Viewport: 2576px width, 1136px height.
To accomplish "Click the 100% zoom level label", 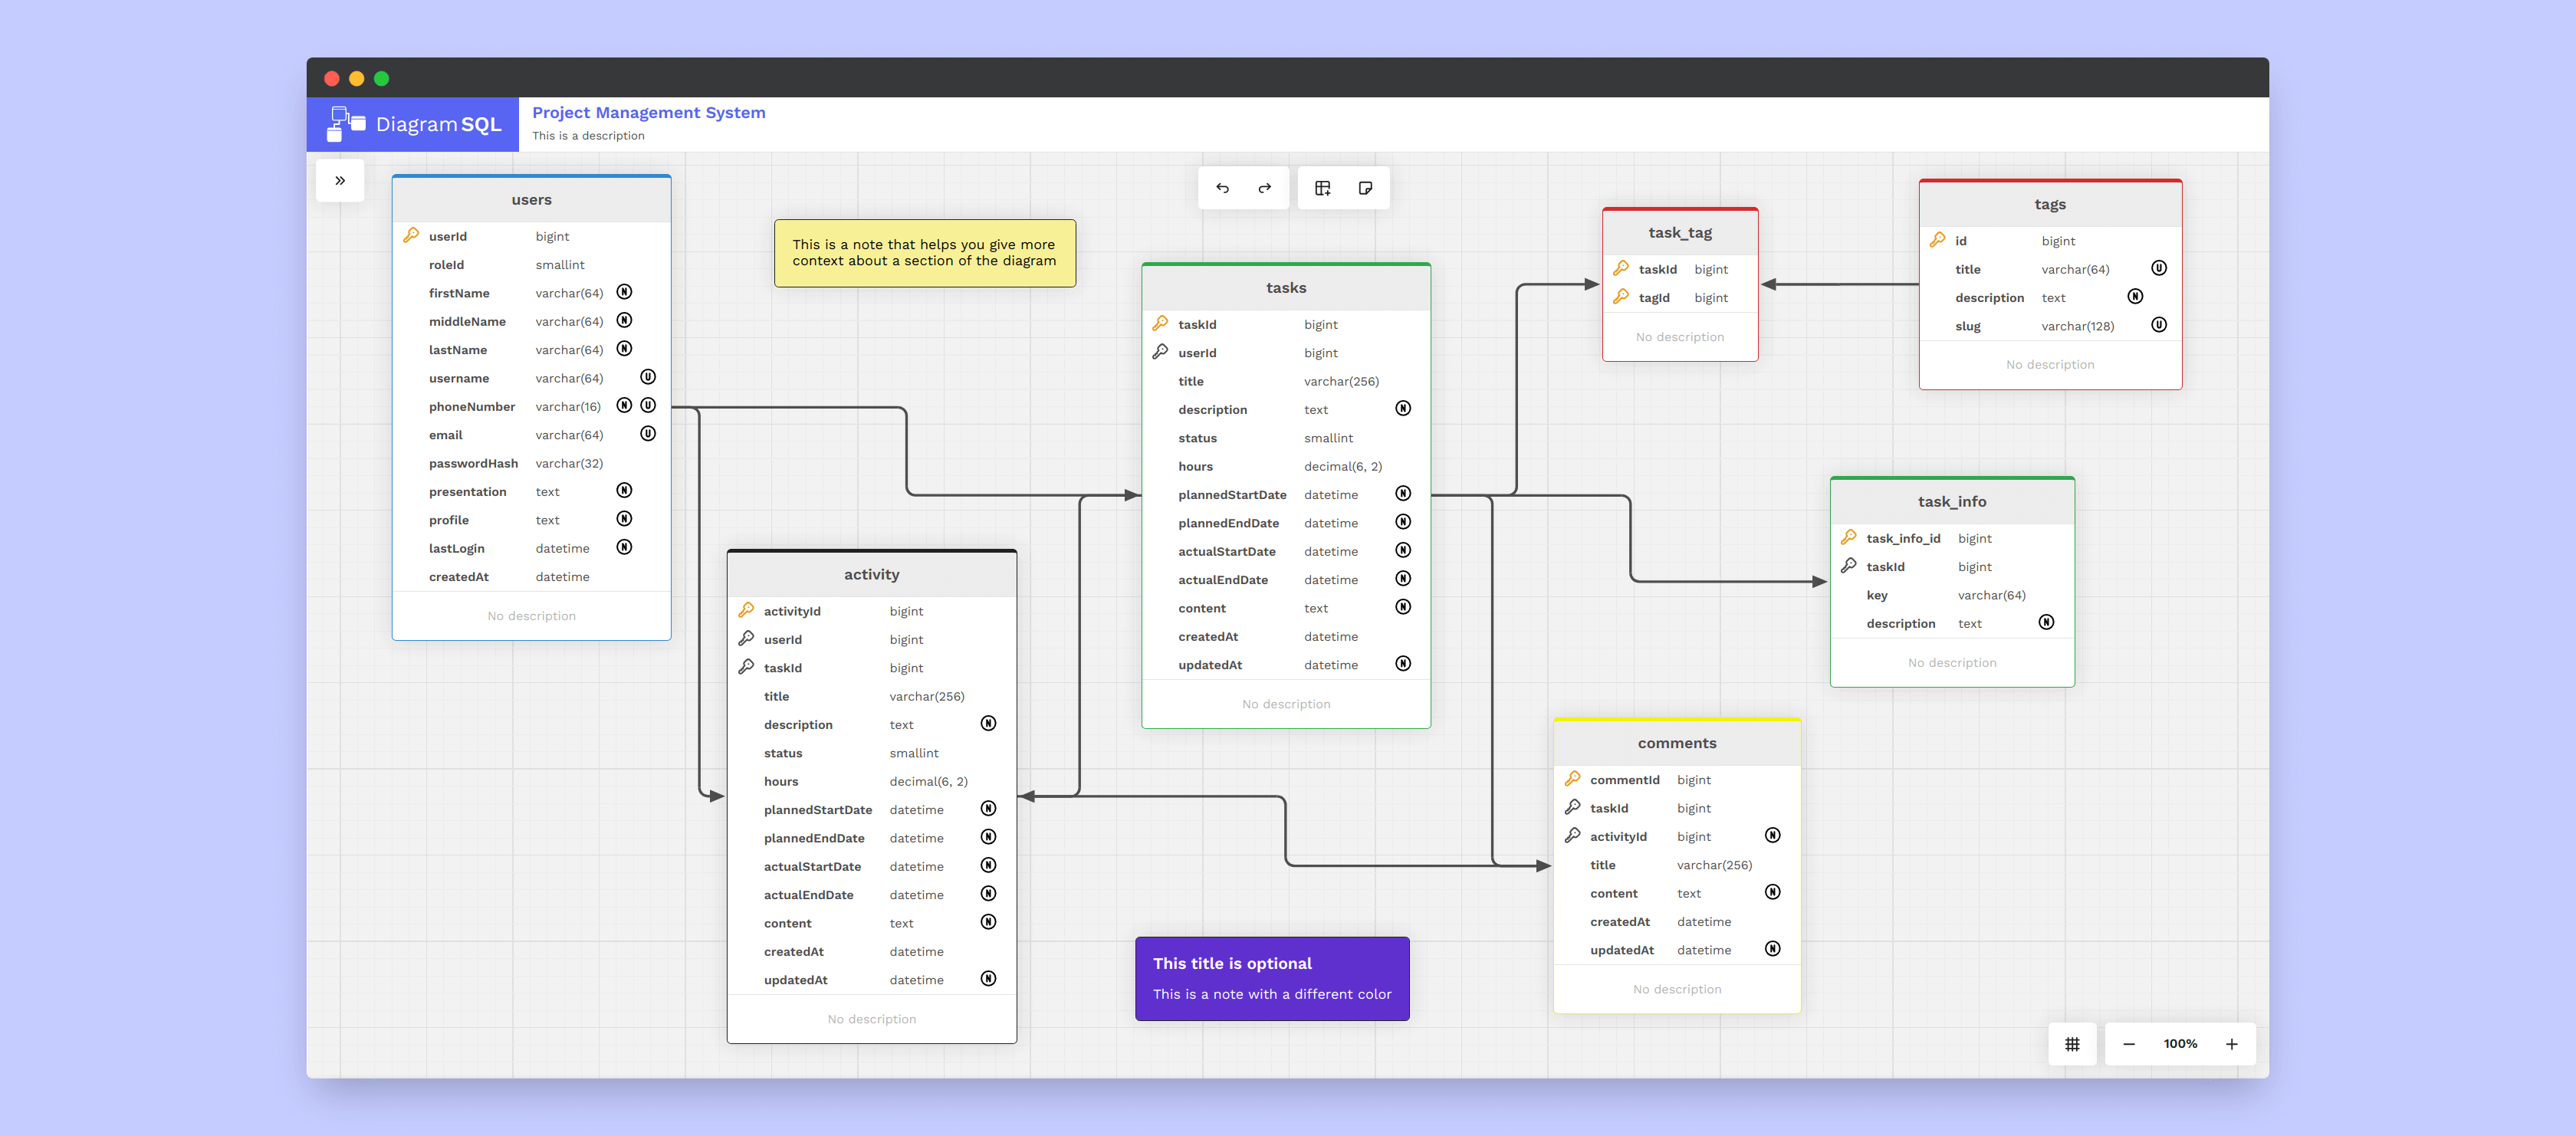I will click(2180, 1044).
